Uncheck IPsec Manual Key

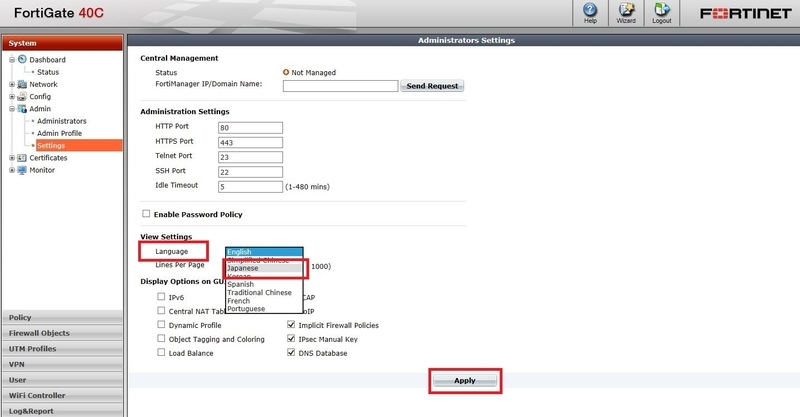tap(291, 338)
